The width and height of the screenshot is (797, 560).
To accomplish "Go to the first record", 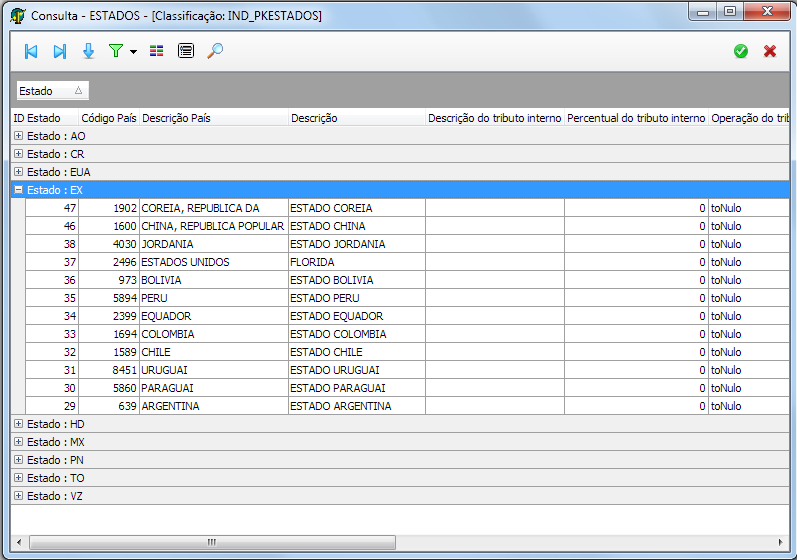I will 31,51.
